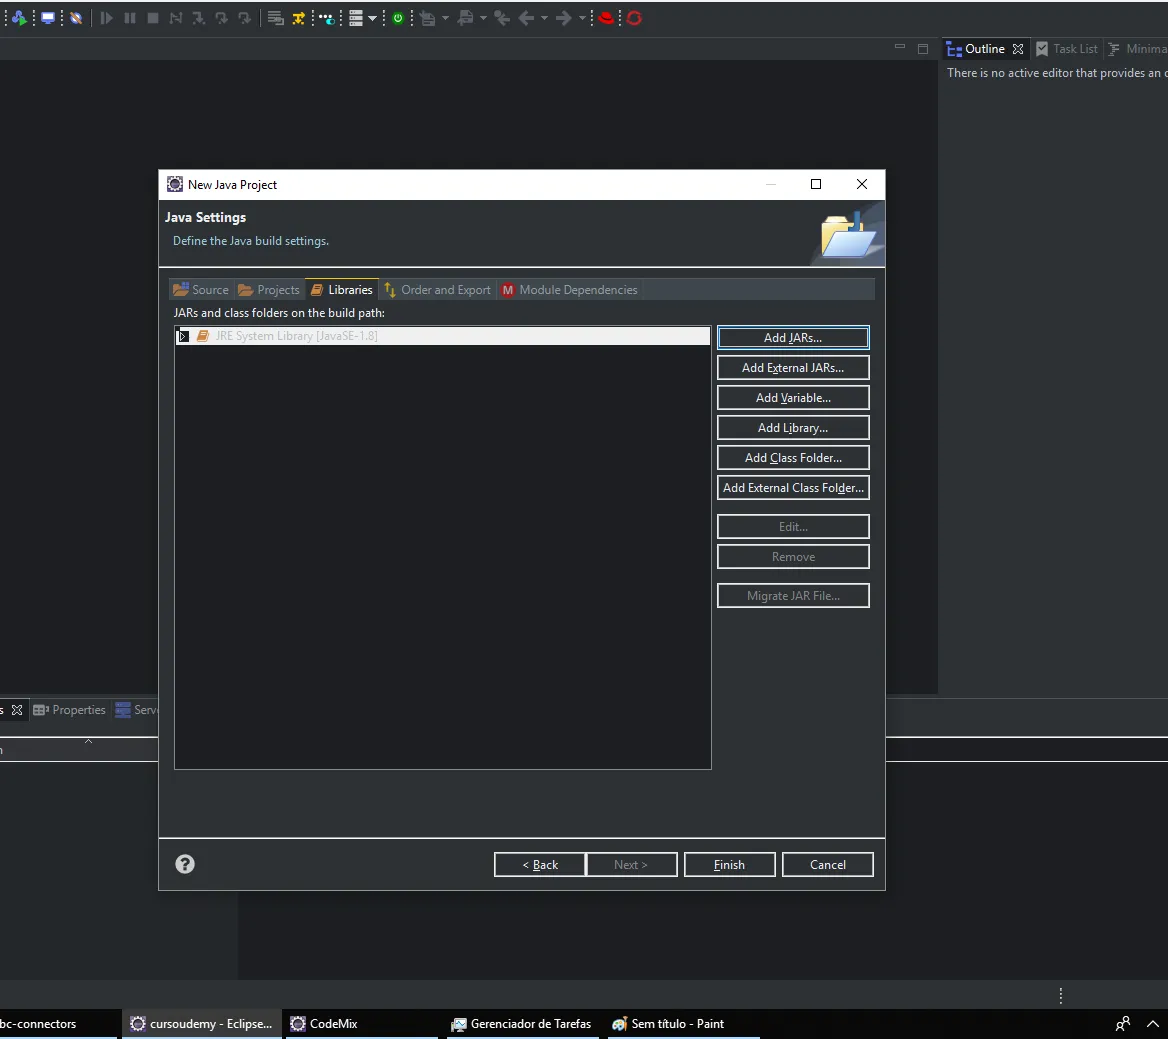Click Finish to create the project
The image size is (1168, 1039).
point(729,865)
